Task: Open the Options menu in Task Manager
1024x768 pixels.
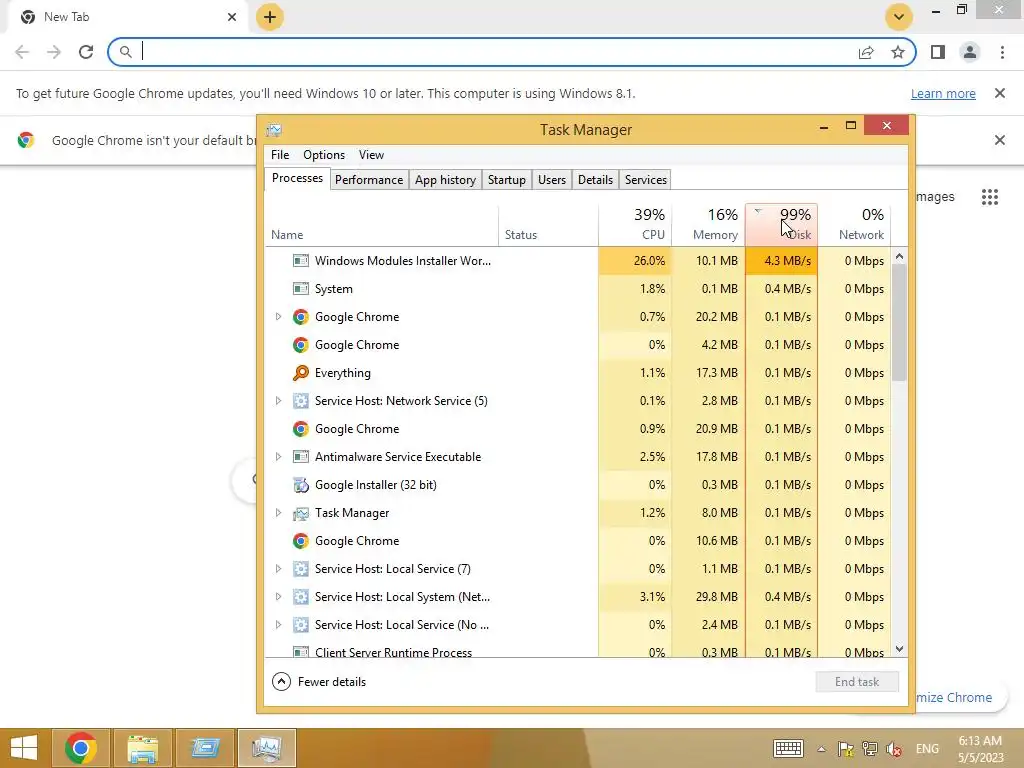Action: click(324, 155)
